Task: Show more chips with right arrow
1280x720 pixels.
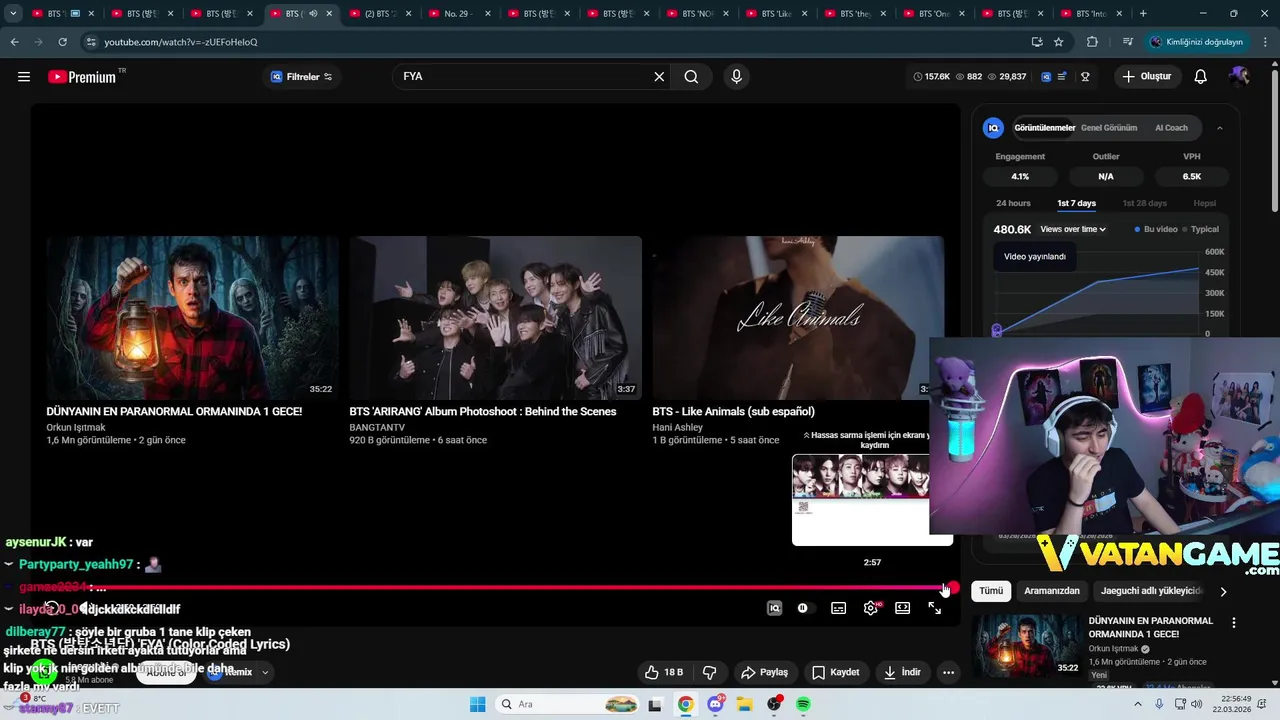Action: 1223,591
